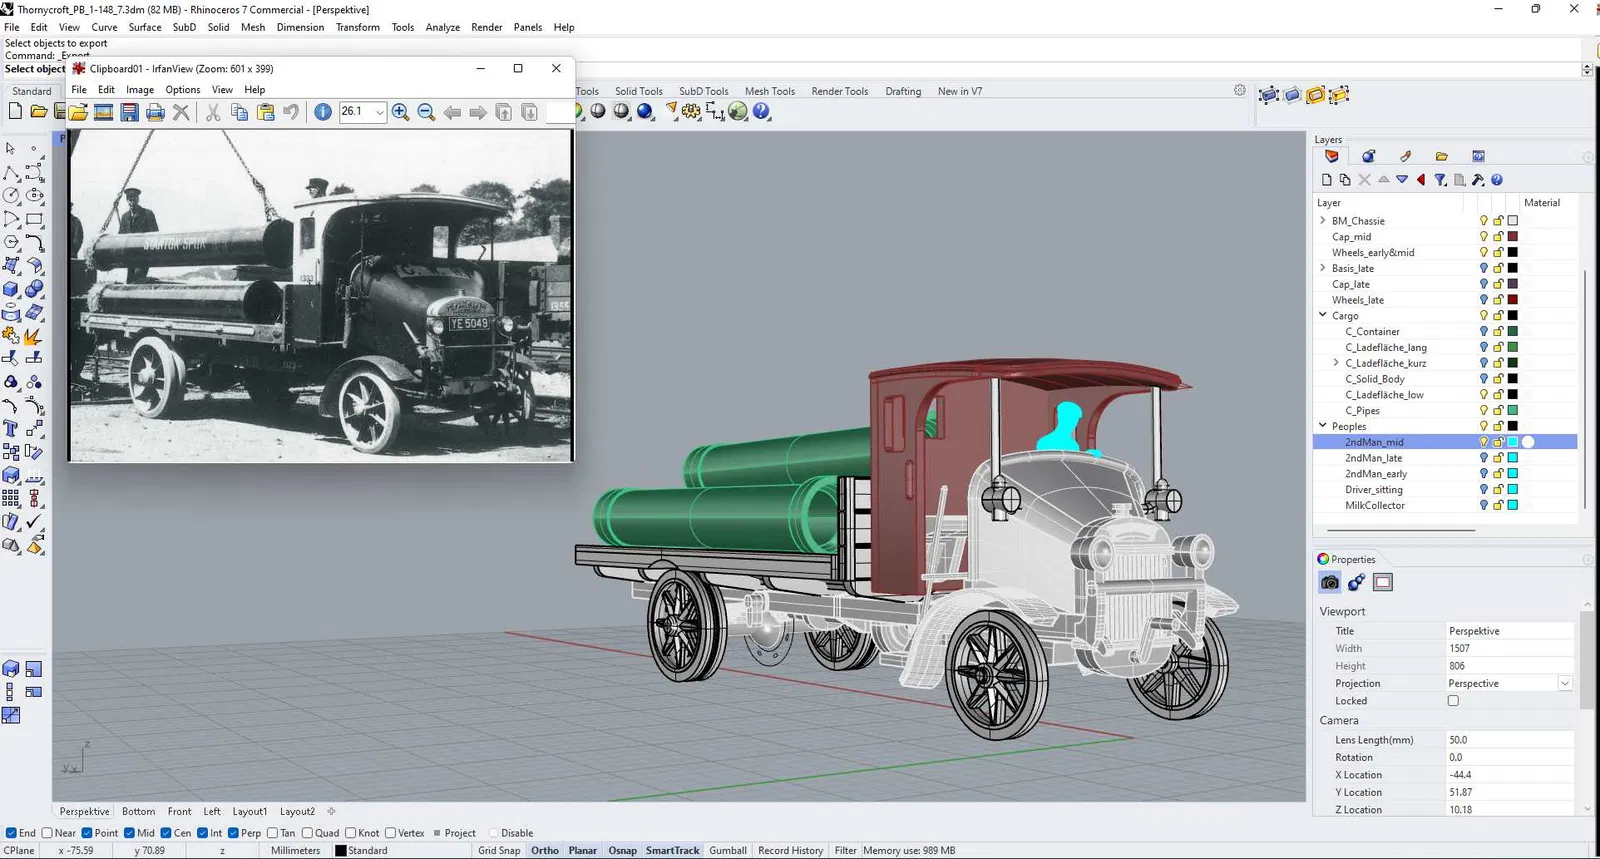Click the layer filter funnel icon

pyautogui.click(x=1440, y=180)
